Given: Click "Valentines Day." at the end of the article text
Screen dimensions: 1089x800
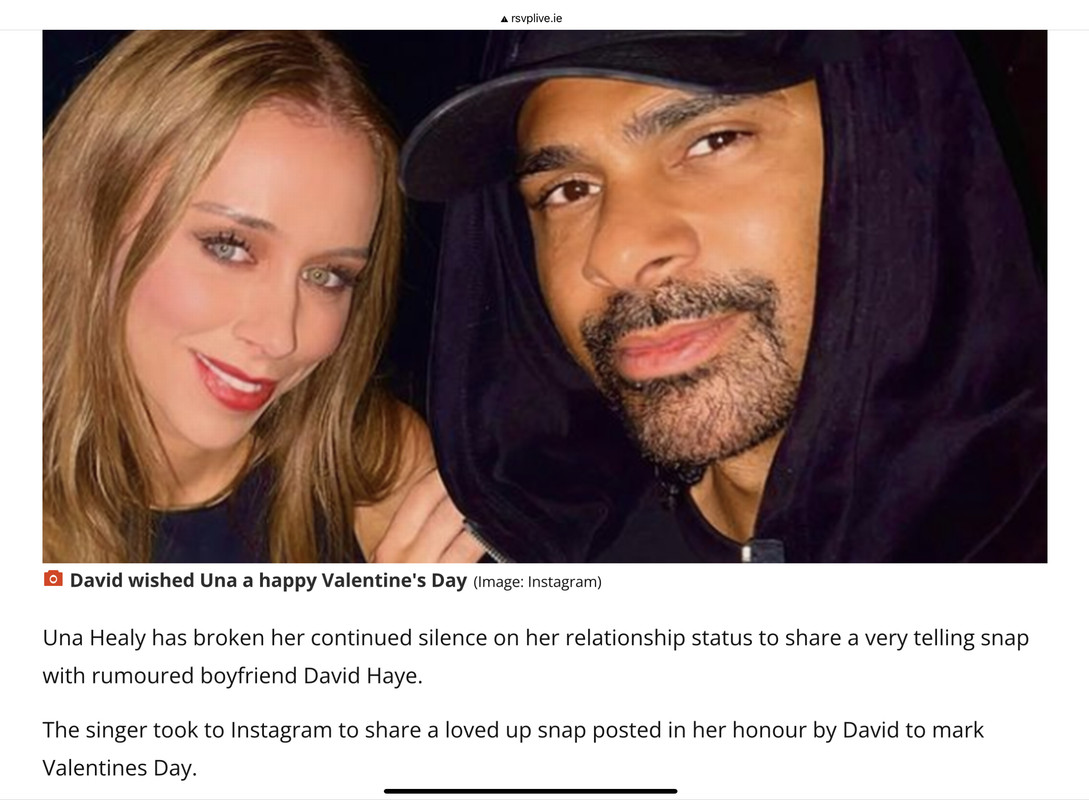Looking at the screenshot, I should point(119,768).
